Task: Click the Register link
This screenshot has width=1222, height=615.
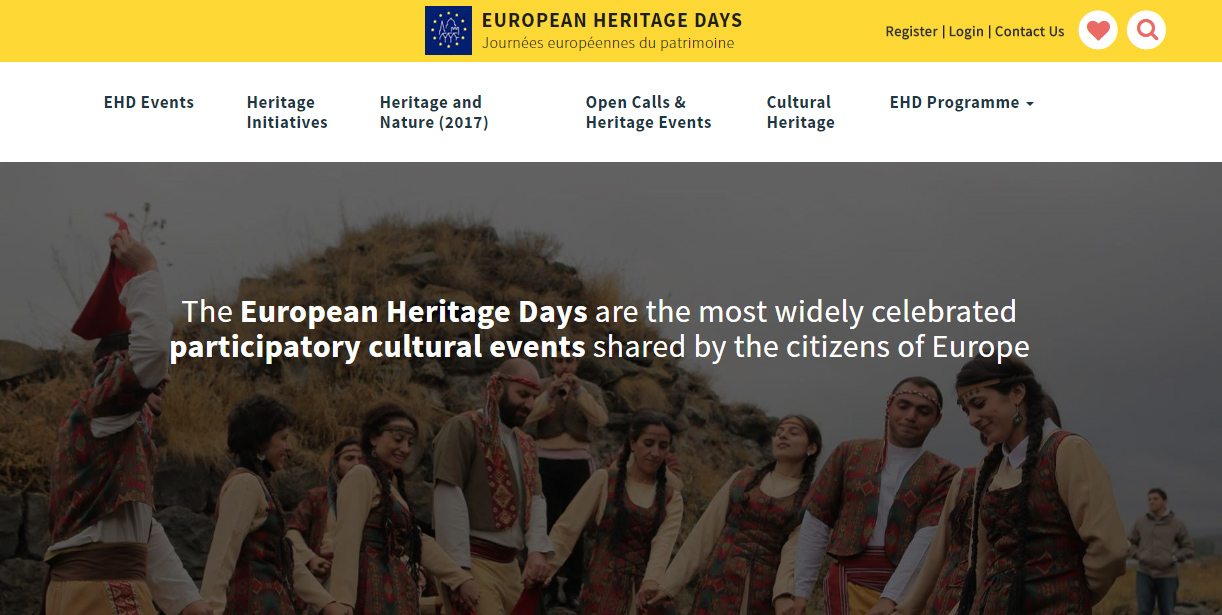Action: (x=911, y=31)
